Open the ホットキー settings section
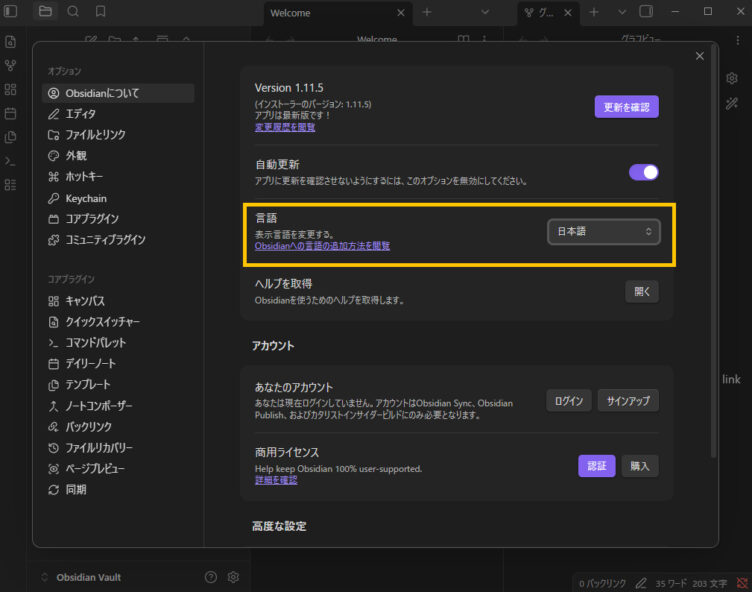 pyautogui.click(x=90, y=176)
